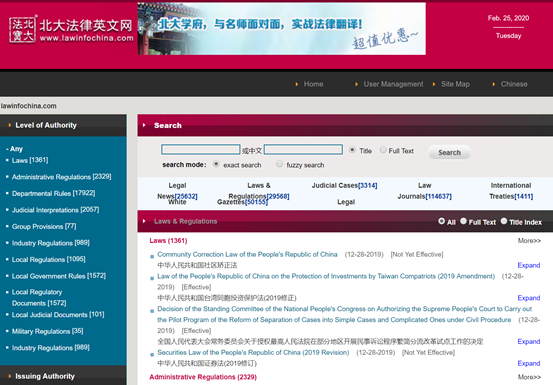The image size is (553, 385).
Task: Open Law Journals [114637] category
Action: coord(425,191)
